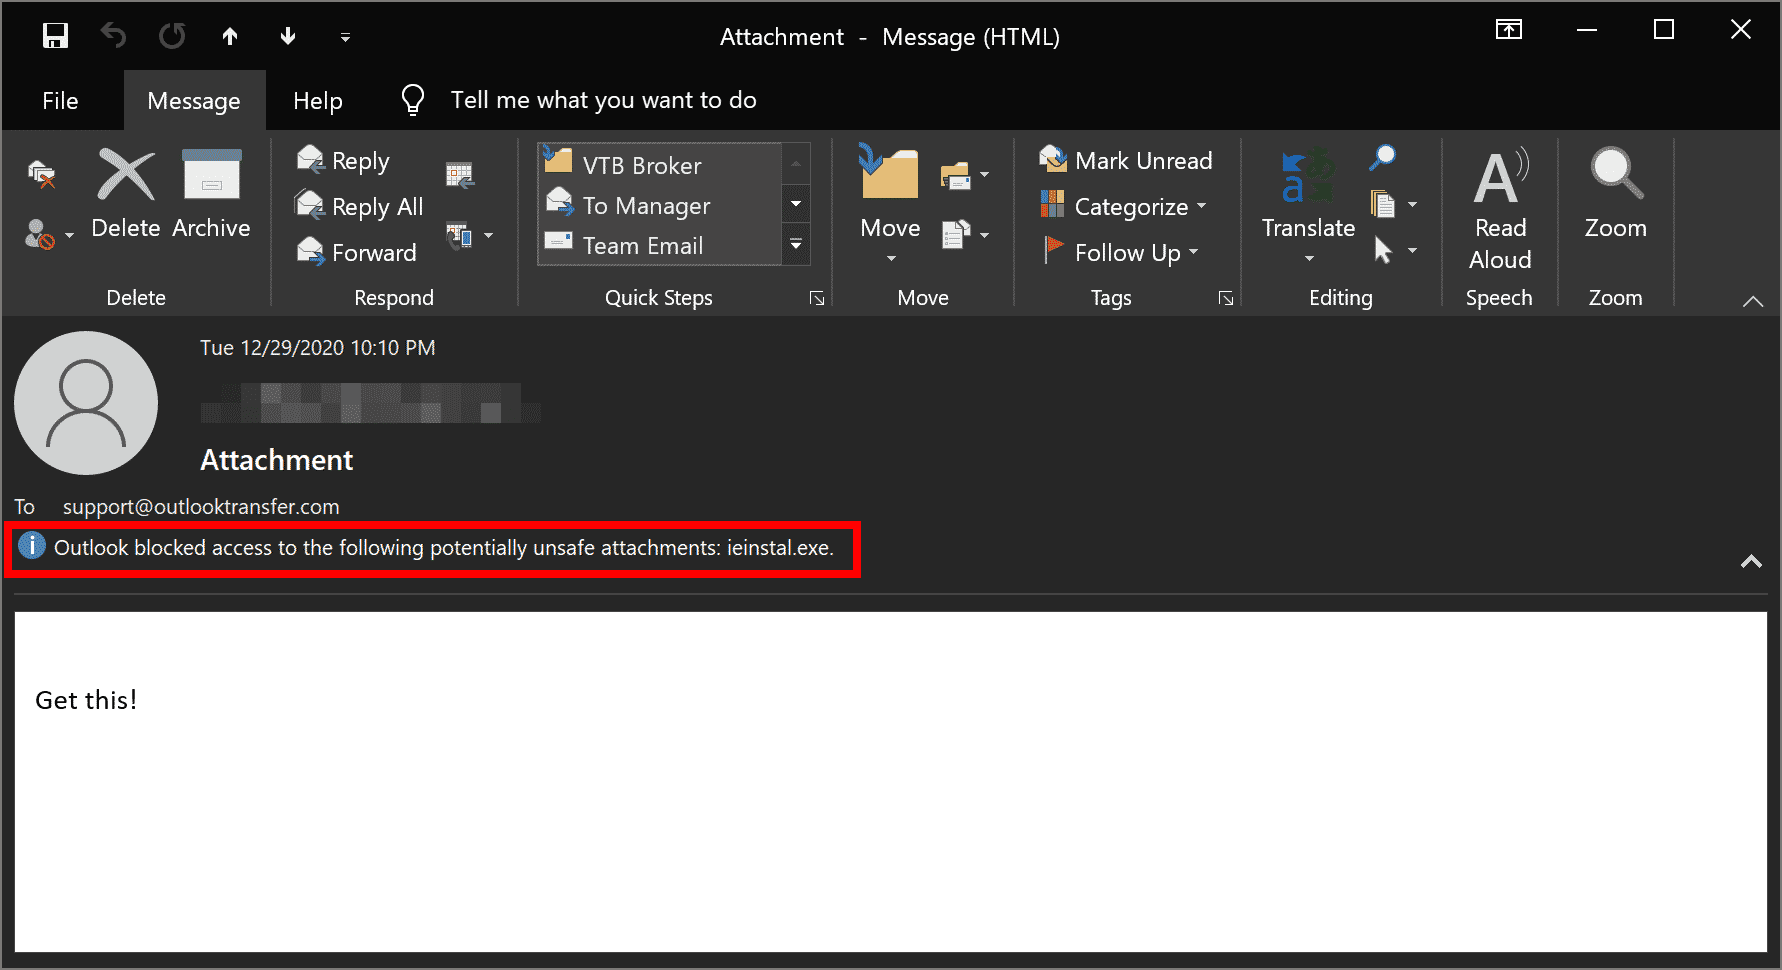Reply to the sender
The height and width of the screenshot is (970, 1782).
[357, 160]
